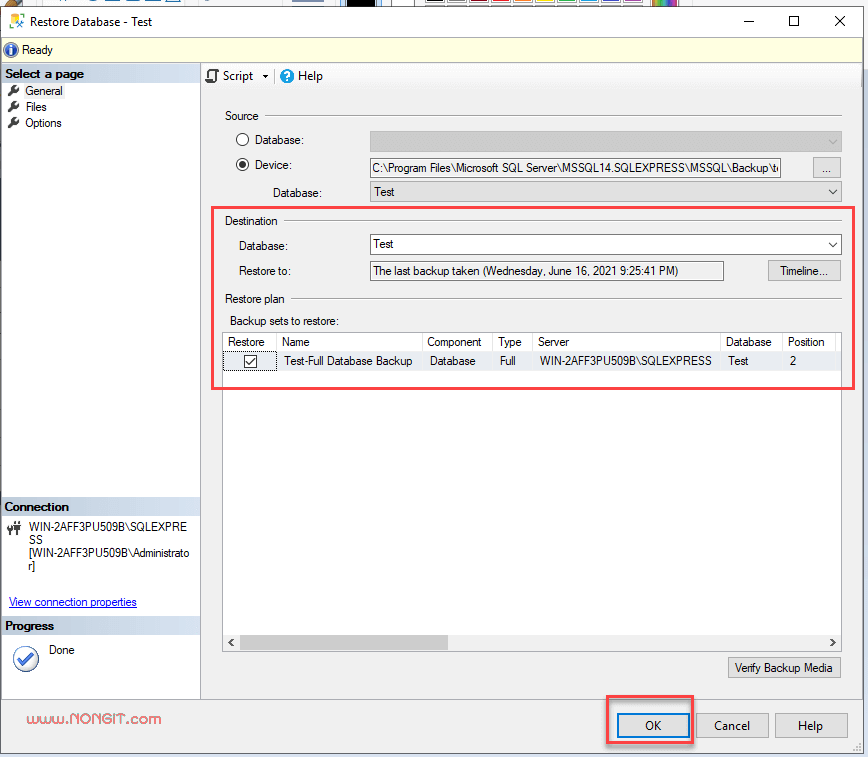Open the Timeline dialog
This screenshot has width=868, height=757.
pyautogui.click(x=804, y=270)
